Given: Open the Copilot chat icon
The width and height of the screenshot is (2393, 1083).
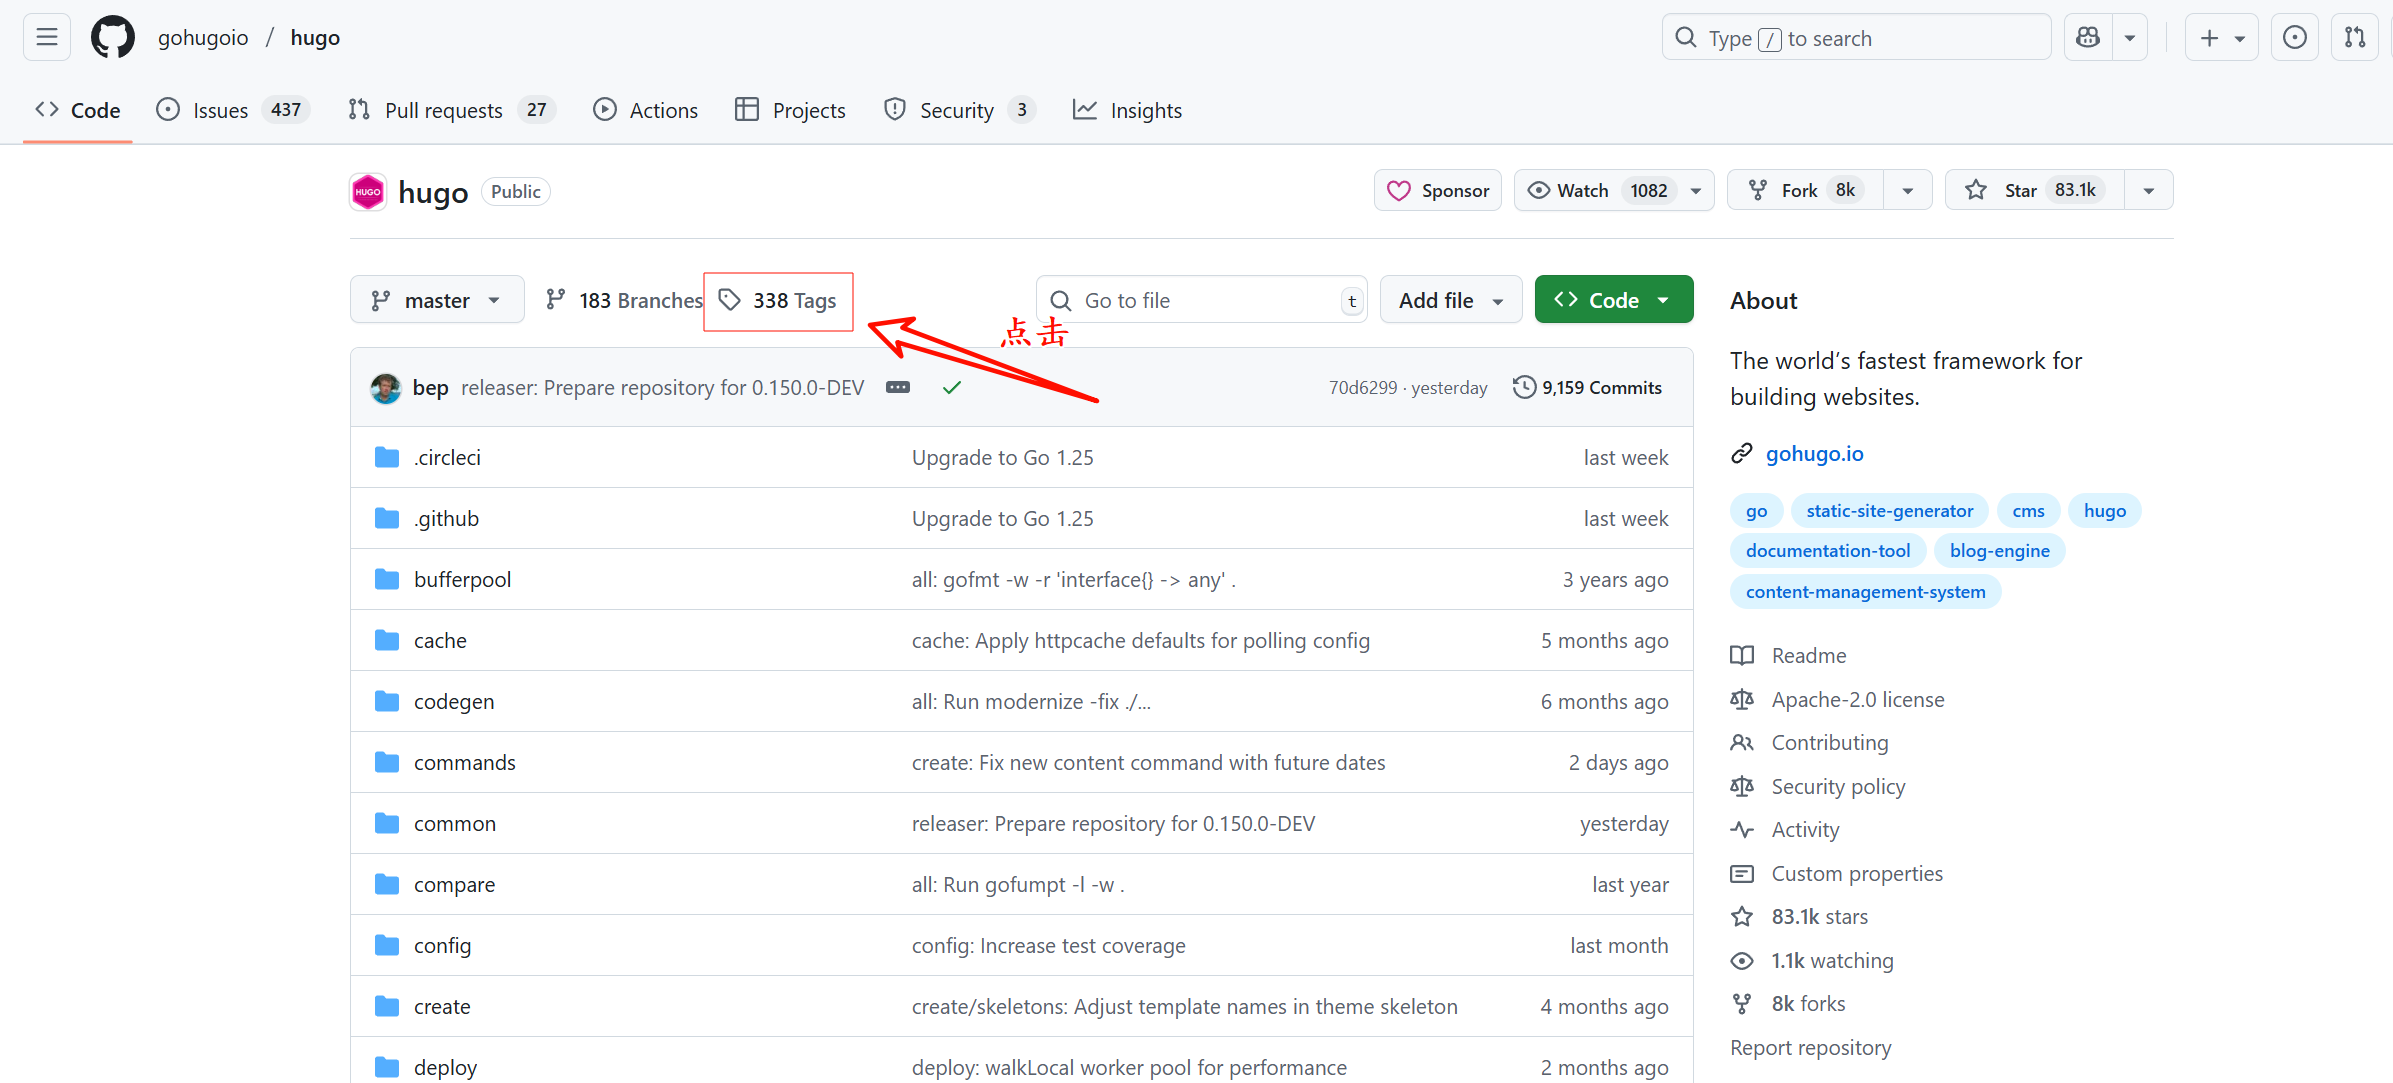Looking at the screenshot, I should coord(2089,38).
